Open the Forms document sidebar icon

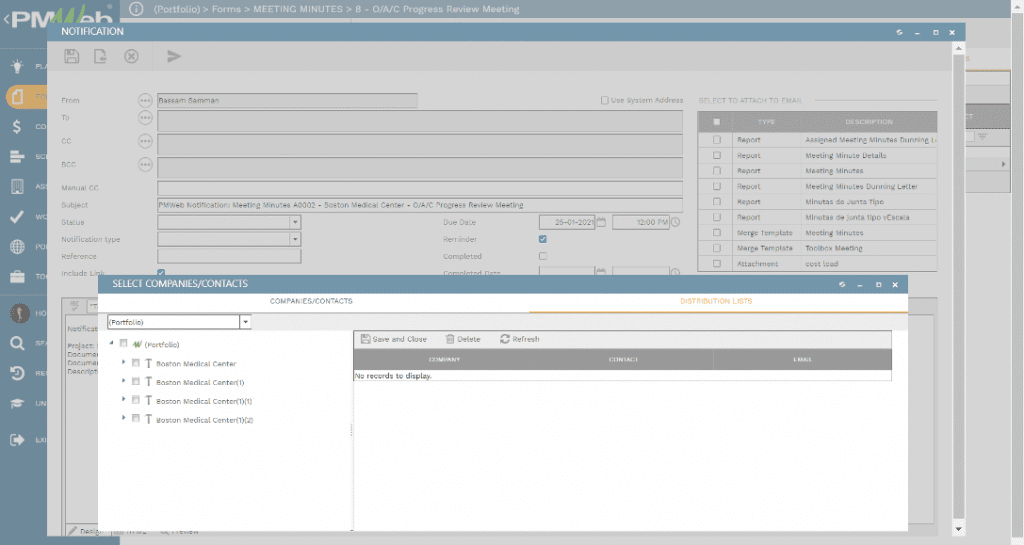point(18,97)
